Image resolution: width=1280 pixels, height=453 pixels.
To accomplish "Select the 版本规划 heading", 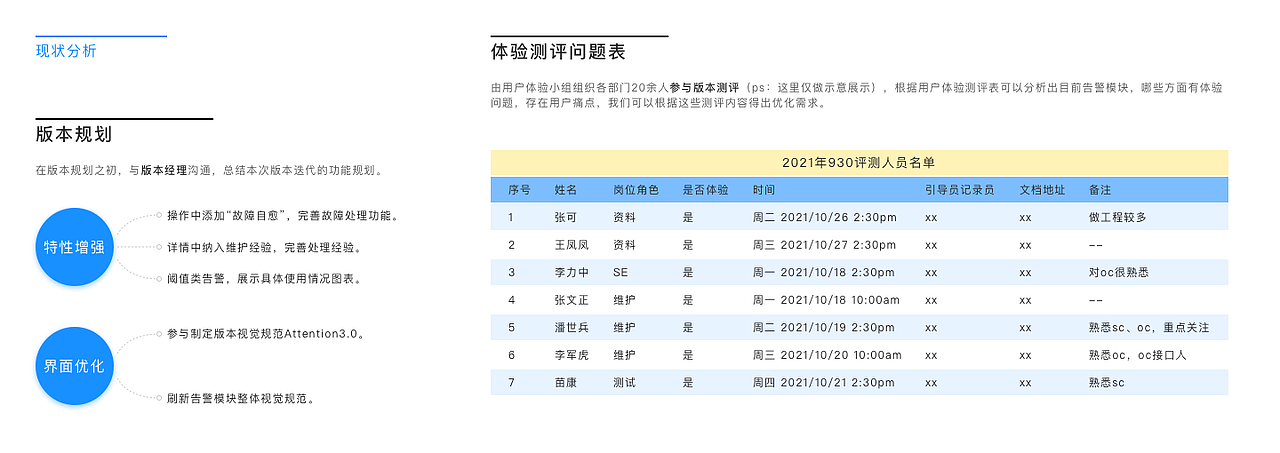I will 73,134.
